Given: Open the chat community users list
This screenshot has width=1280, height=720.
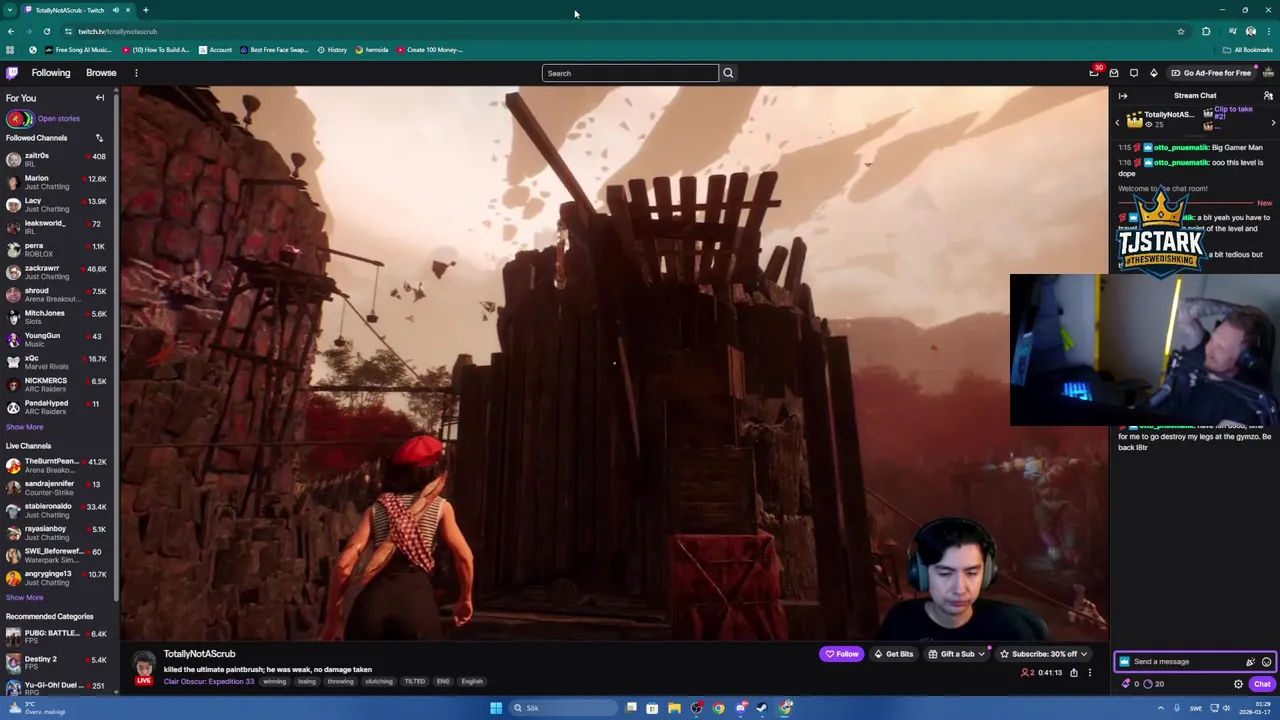Looking at the screenshot, I should (1268, 96).
